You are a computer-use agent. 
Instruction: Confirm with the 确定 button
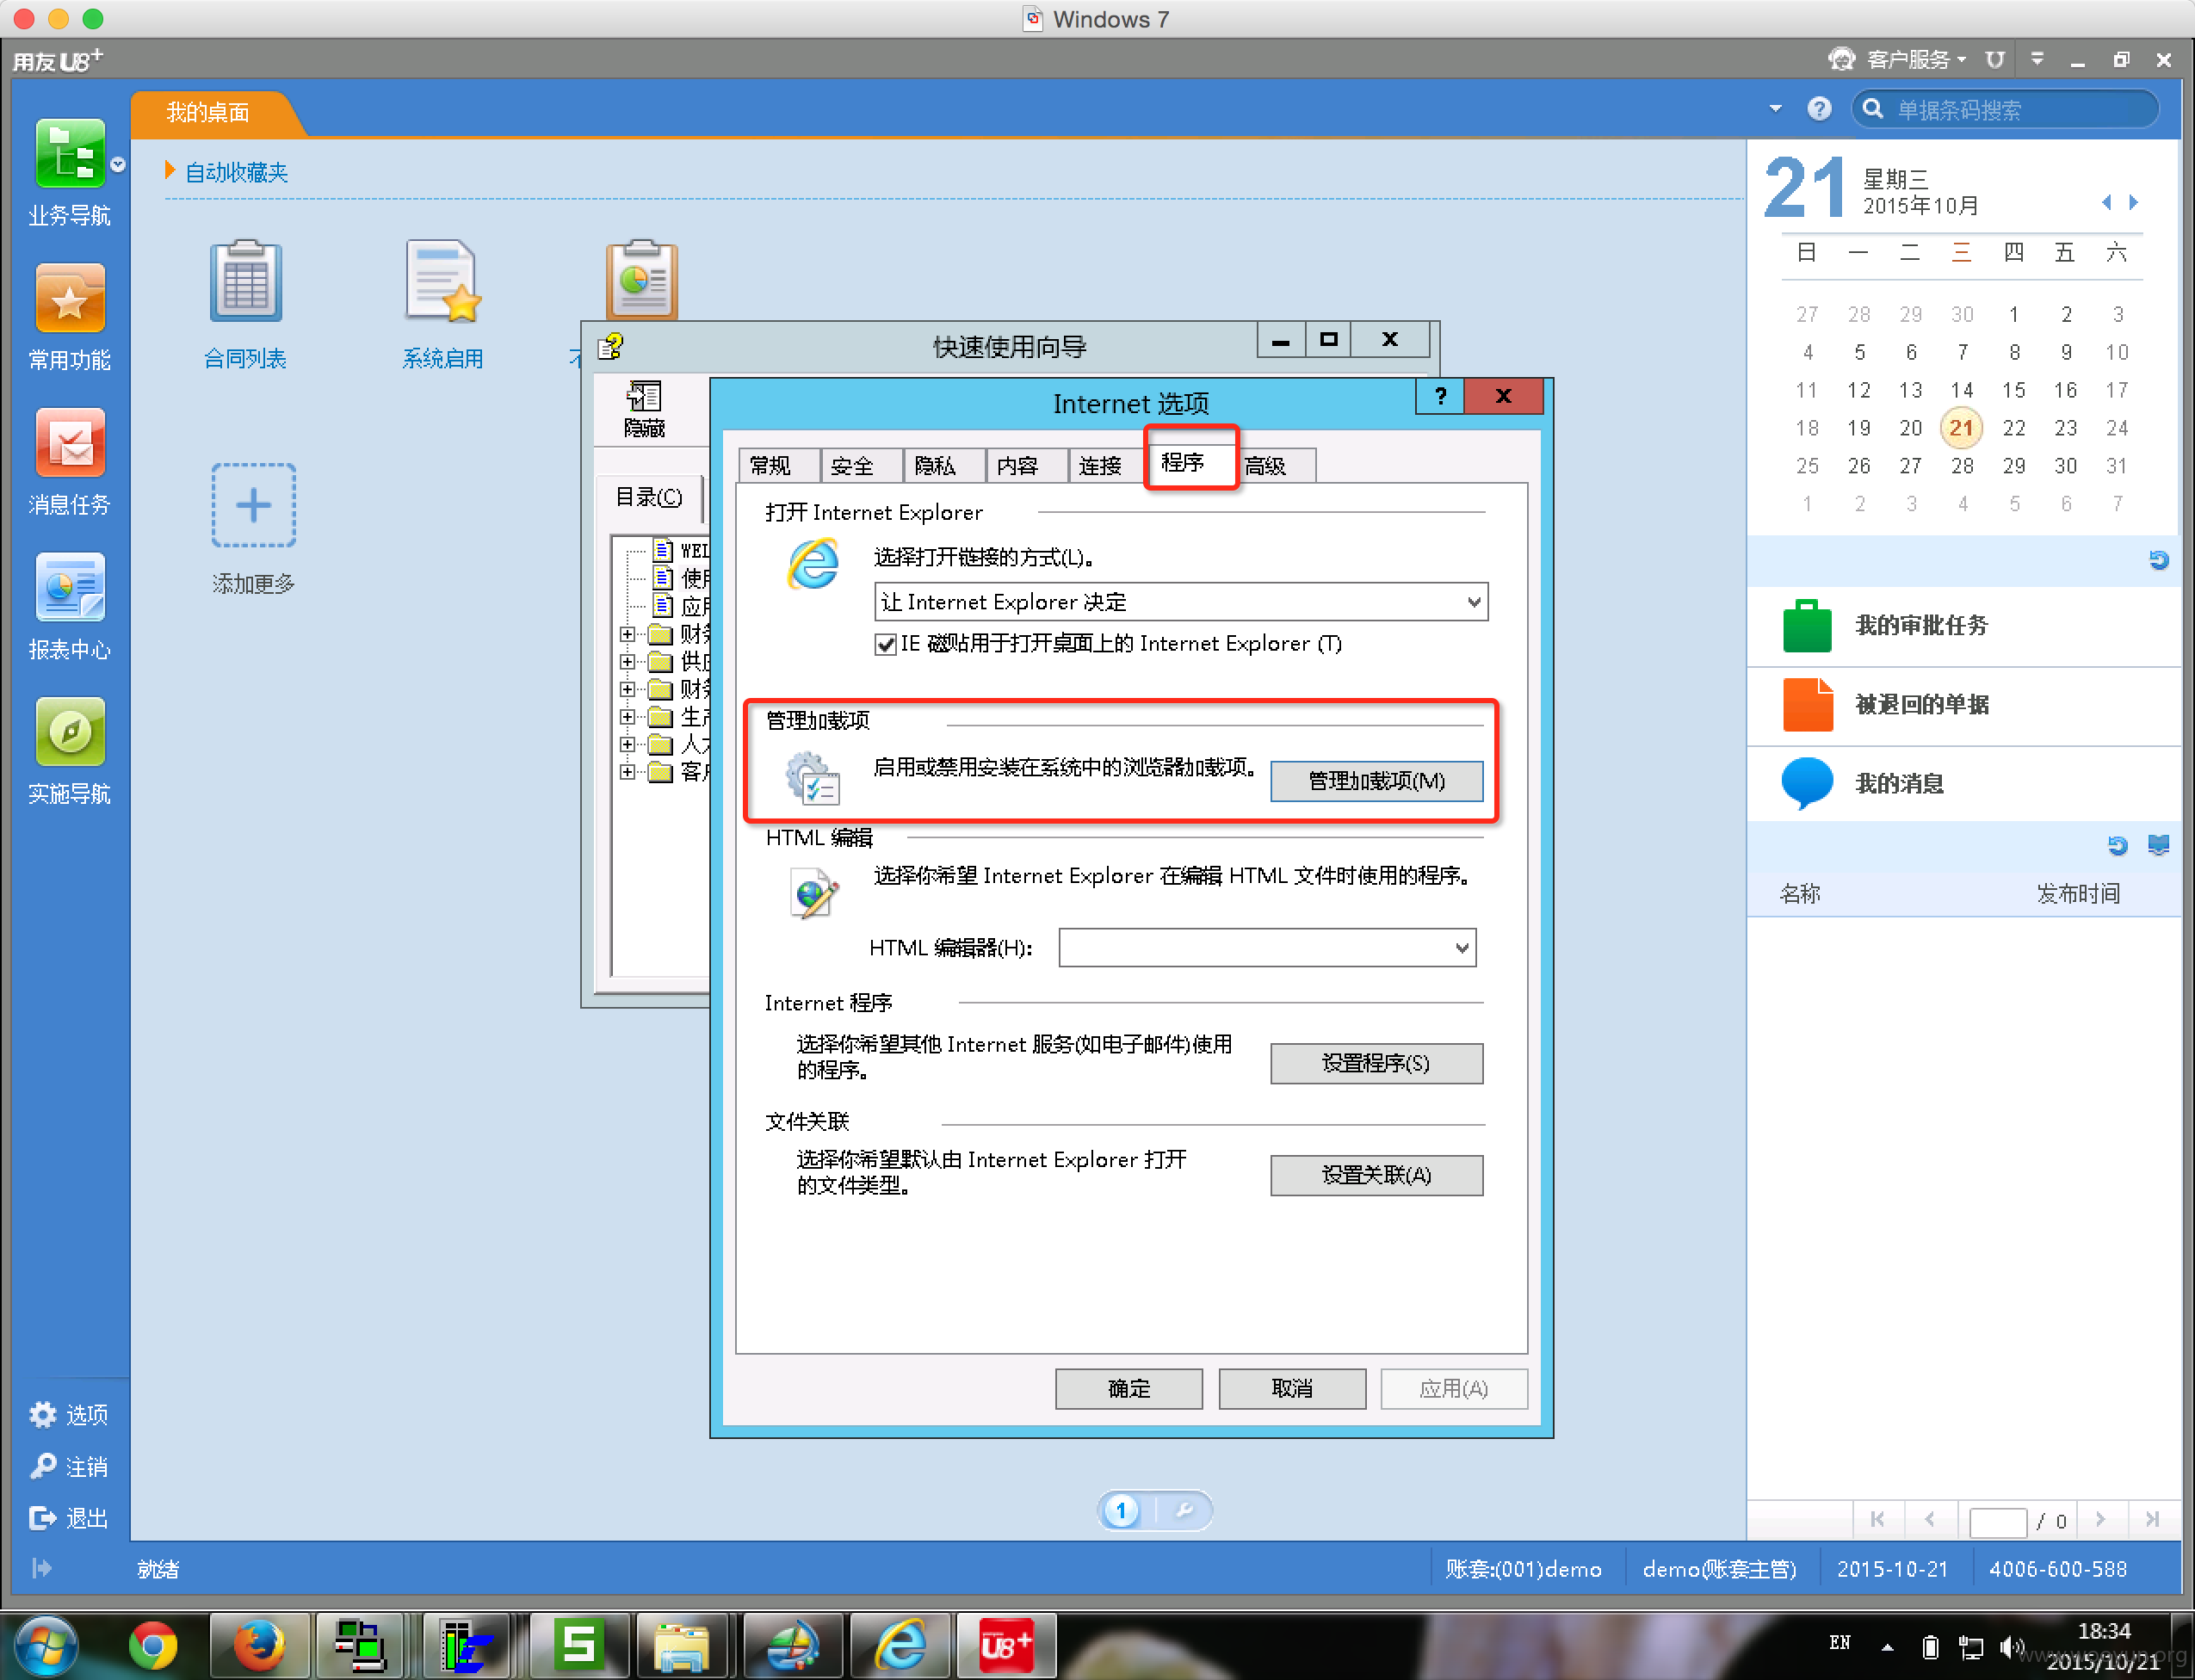pos(1129,1388)
